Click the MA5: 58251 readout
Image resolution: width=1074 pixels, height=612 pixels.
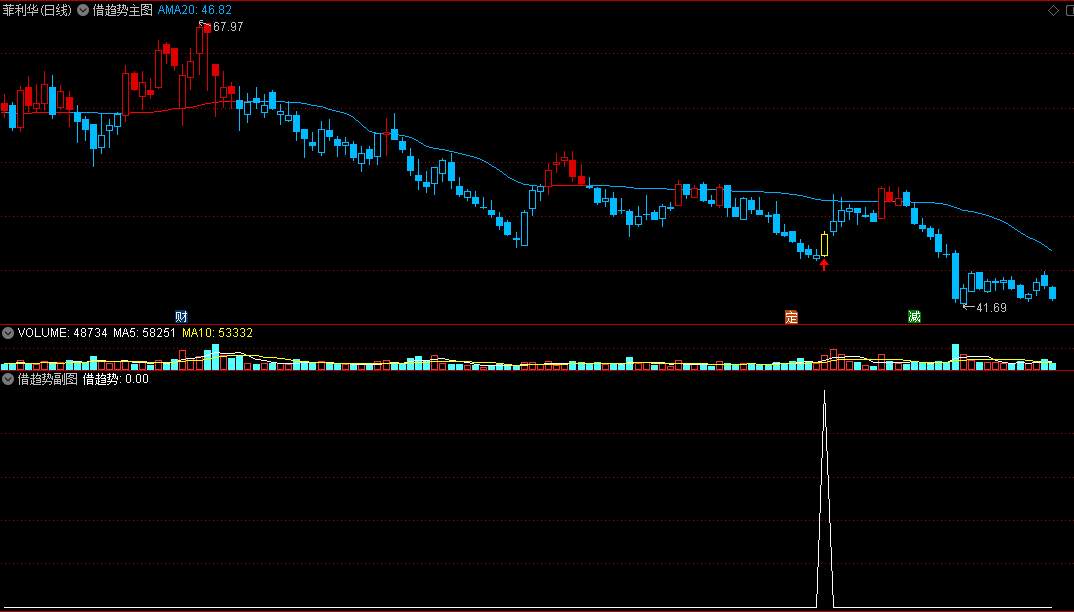144,333
